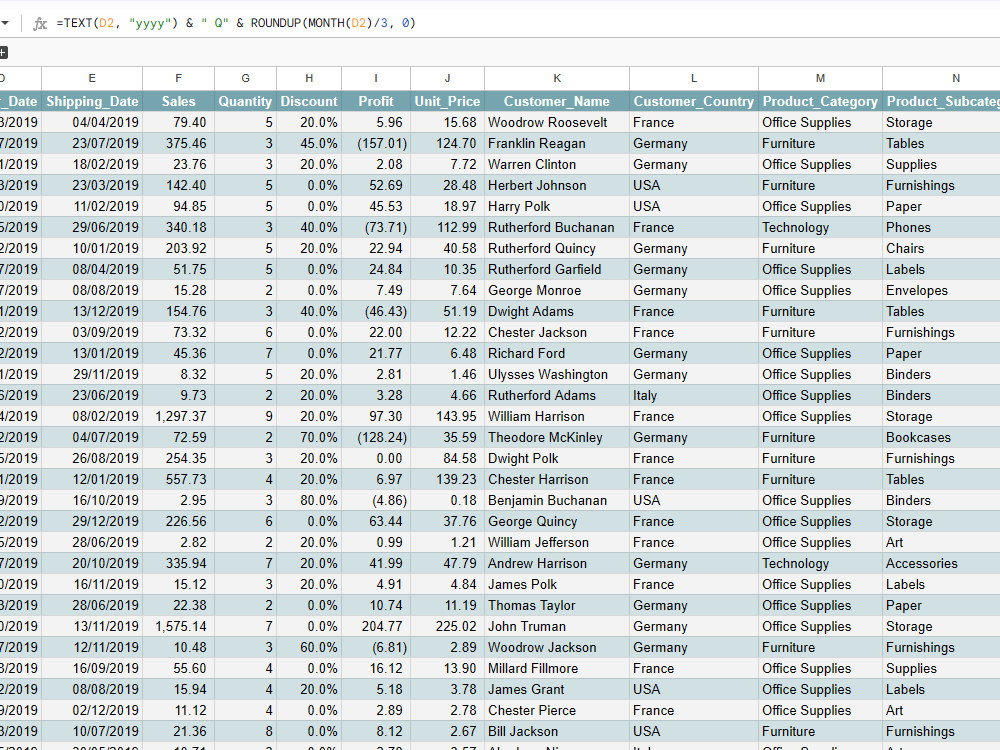Select the Harry Polk name cell
Viewport: 1000px width, 750px height.
pos(557,207)
